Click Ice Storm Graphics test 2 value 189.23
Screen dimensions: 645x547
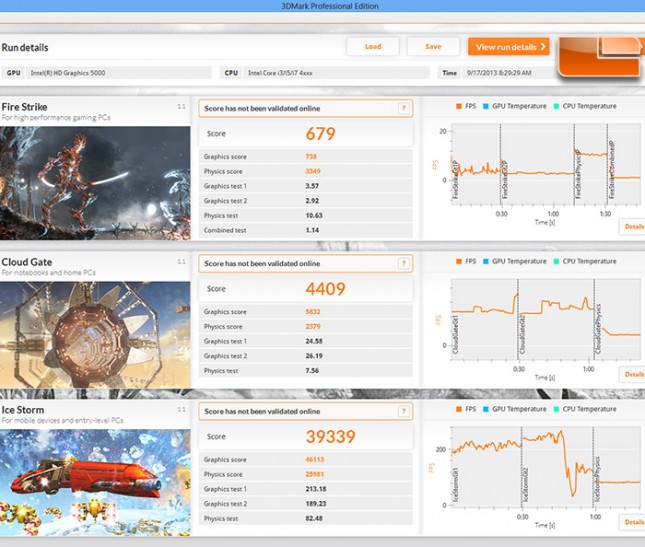point(316,504)
